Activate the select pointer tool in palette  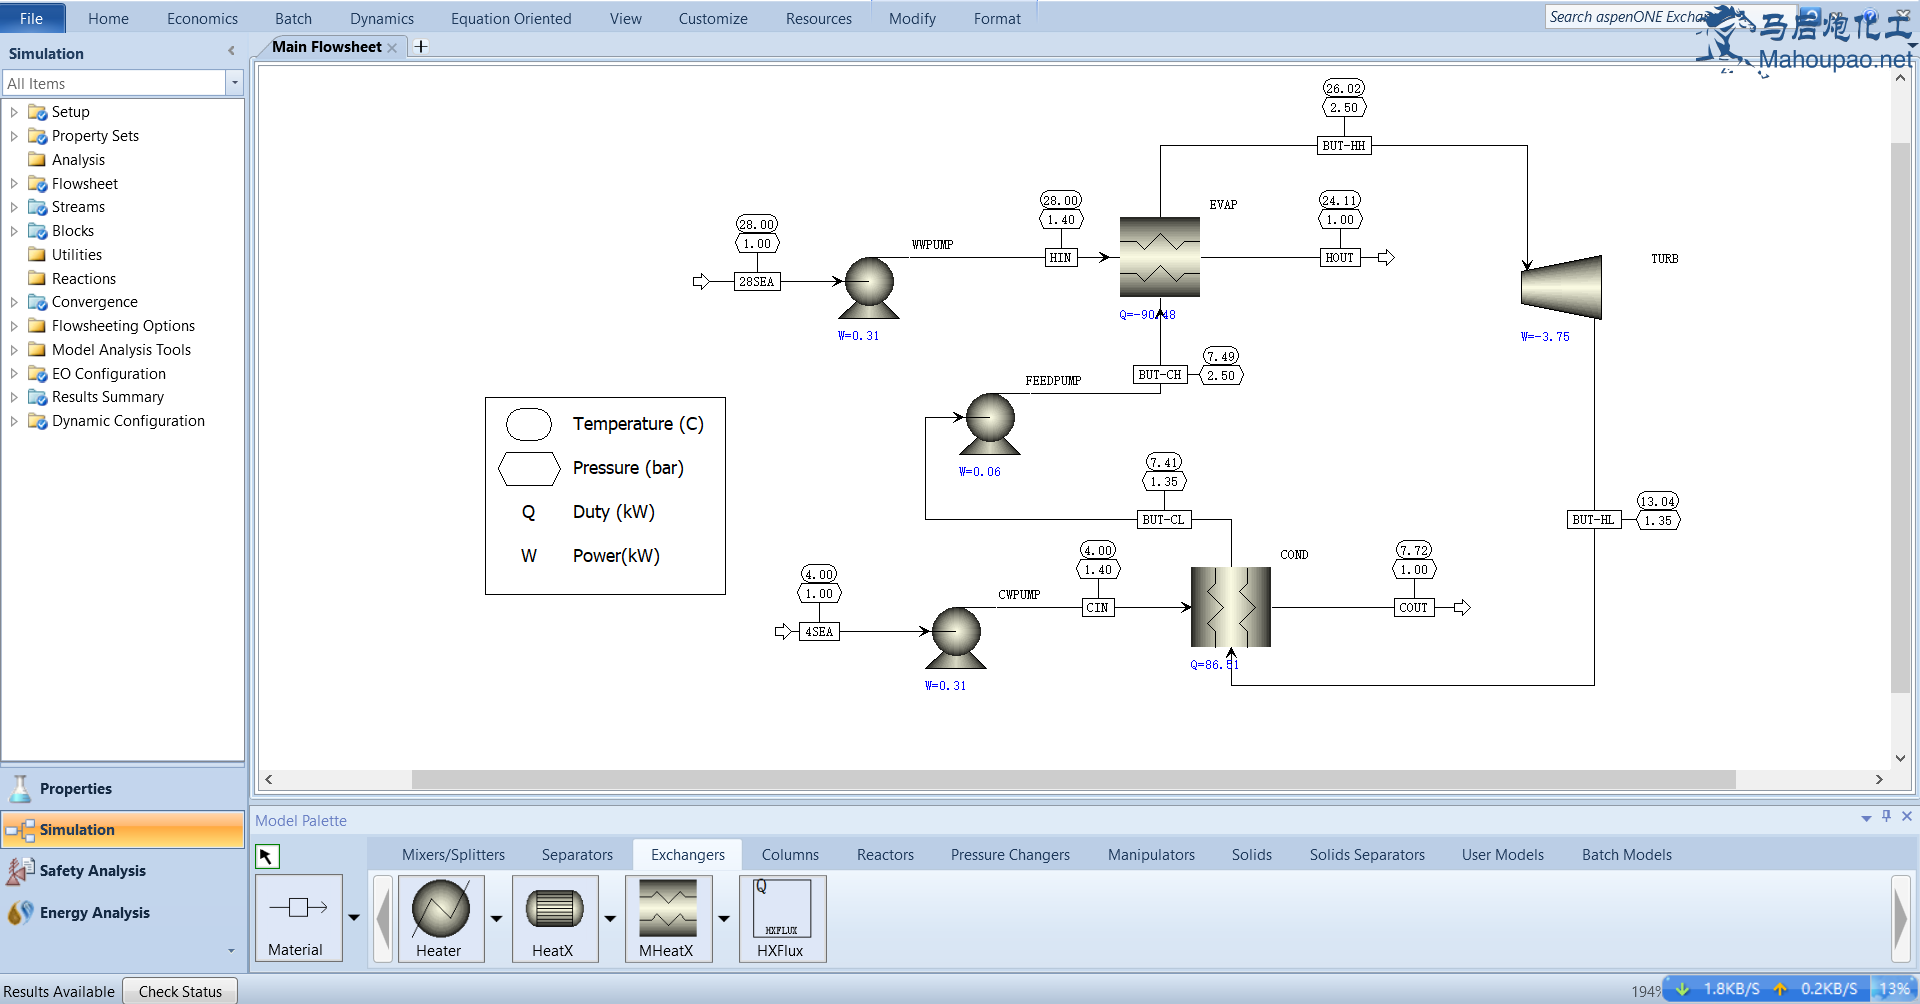click(x=267, y=856)
